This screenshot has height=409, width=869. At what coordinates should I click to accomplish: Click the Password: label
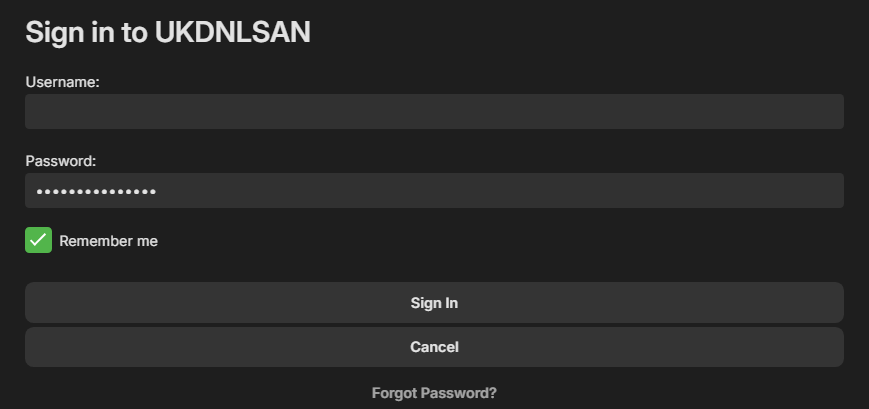coord(60,161)
